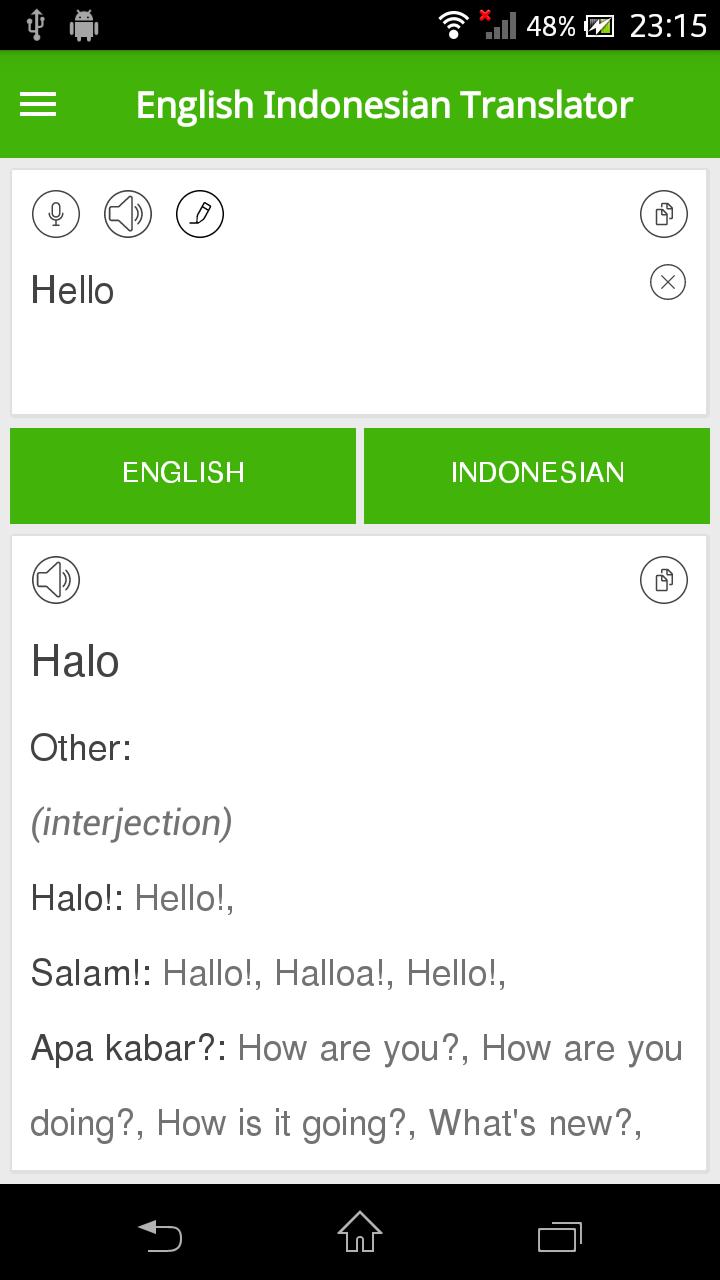Screen dimensions: 720x1280
Task: Tap the translated word Halo
Action: click(75, 662)
